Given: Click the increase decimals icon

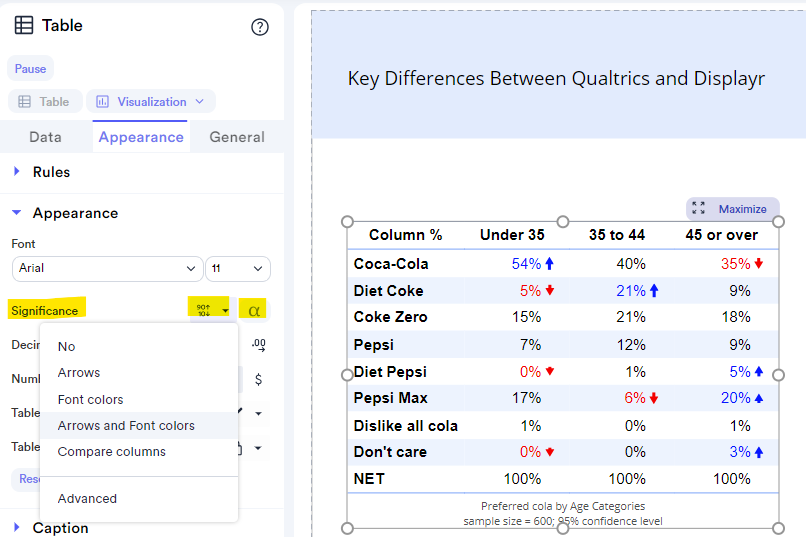Looking at the screenshot, I should [x=258, y=345].
